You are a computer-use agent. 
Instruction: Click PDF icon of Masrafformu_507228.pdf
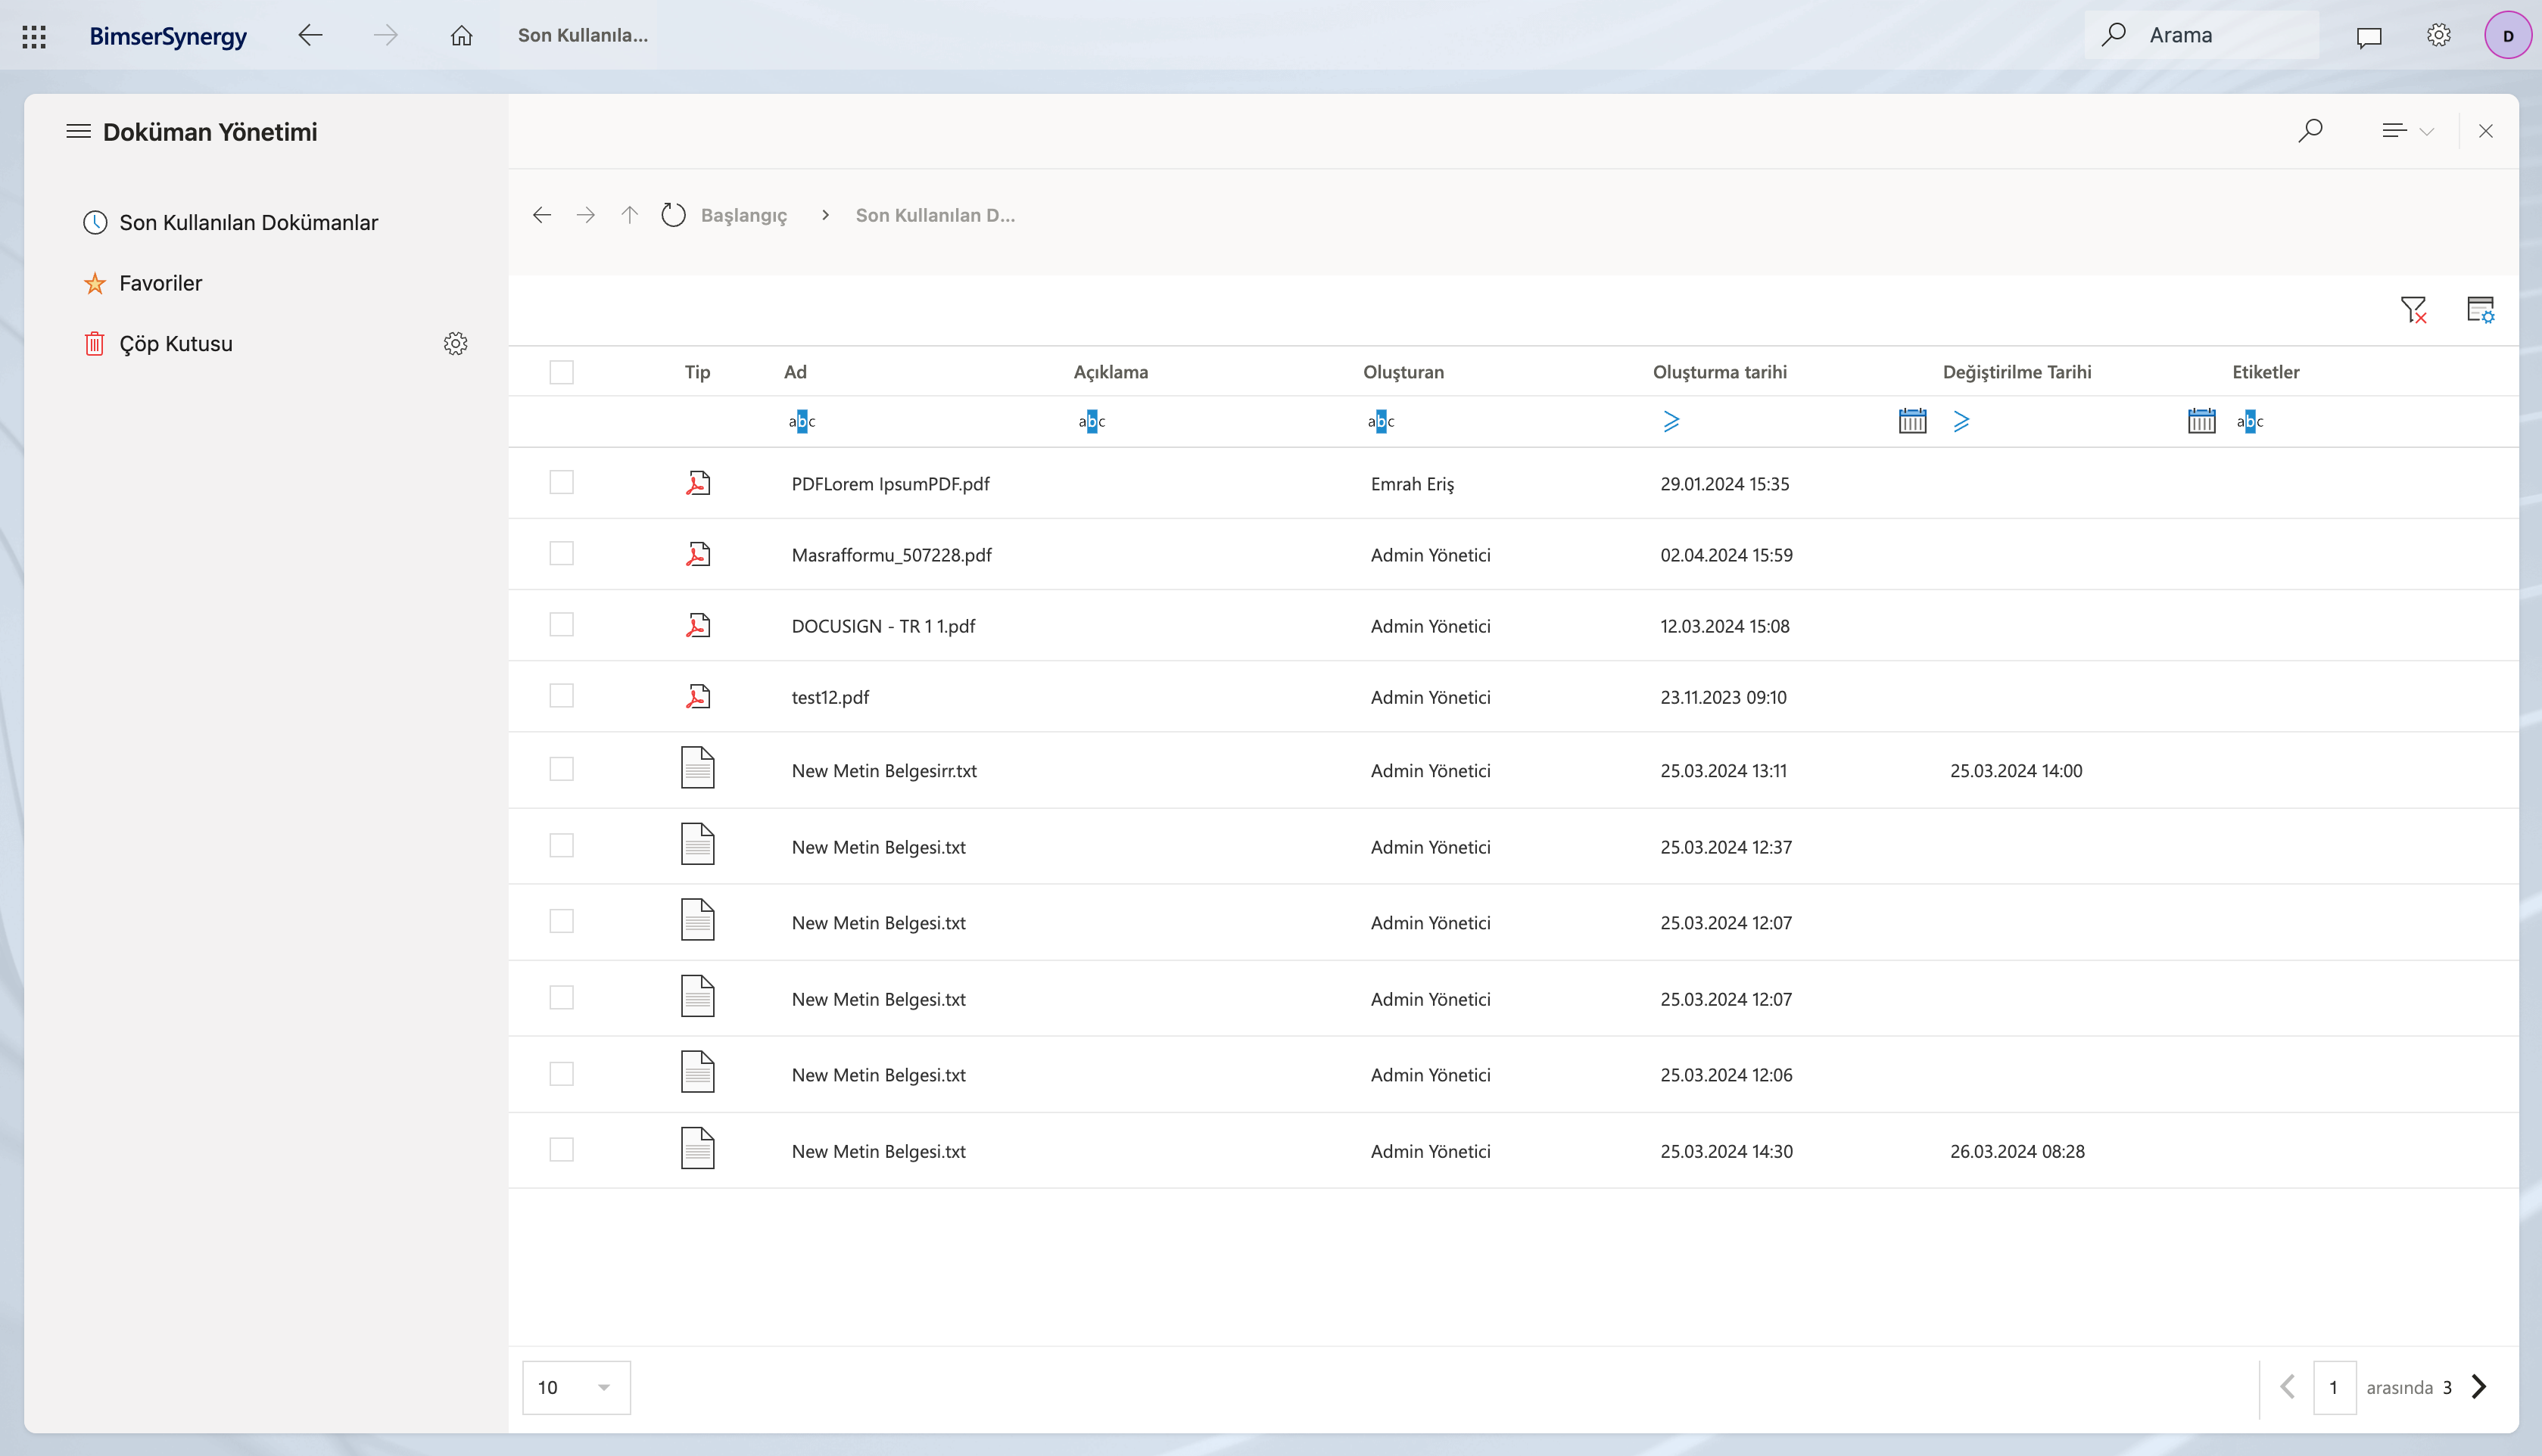698,554
